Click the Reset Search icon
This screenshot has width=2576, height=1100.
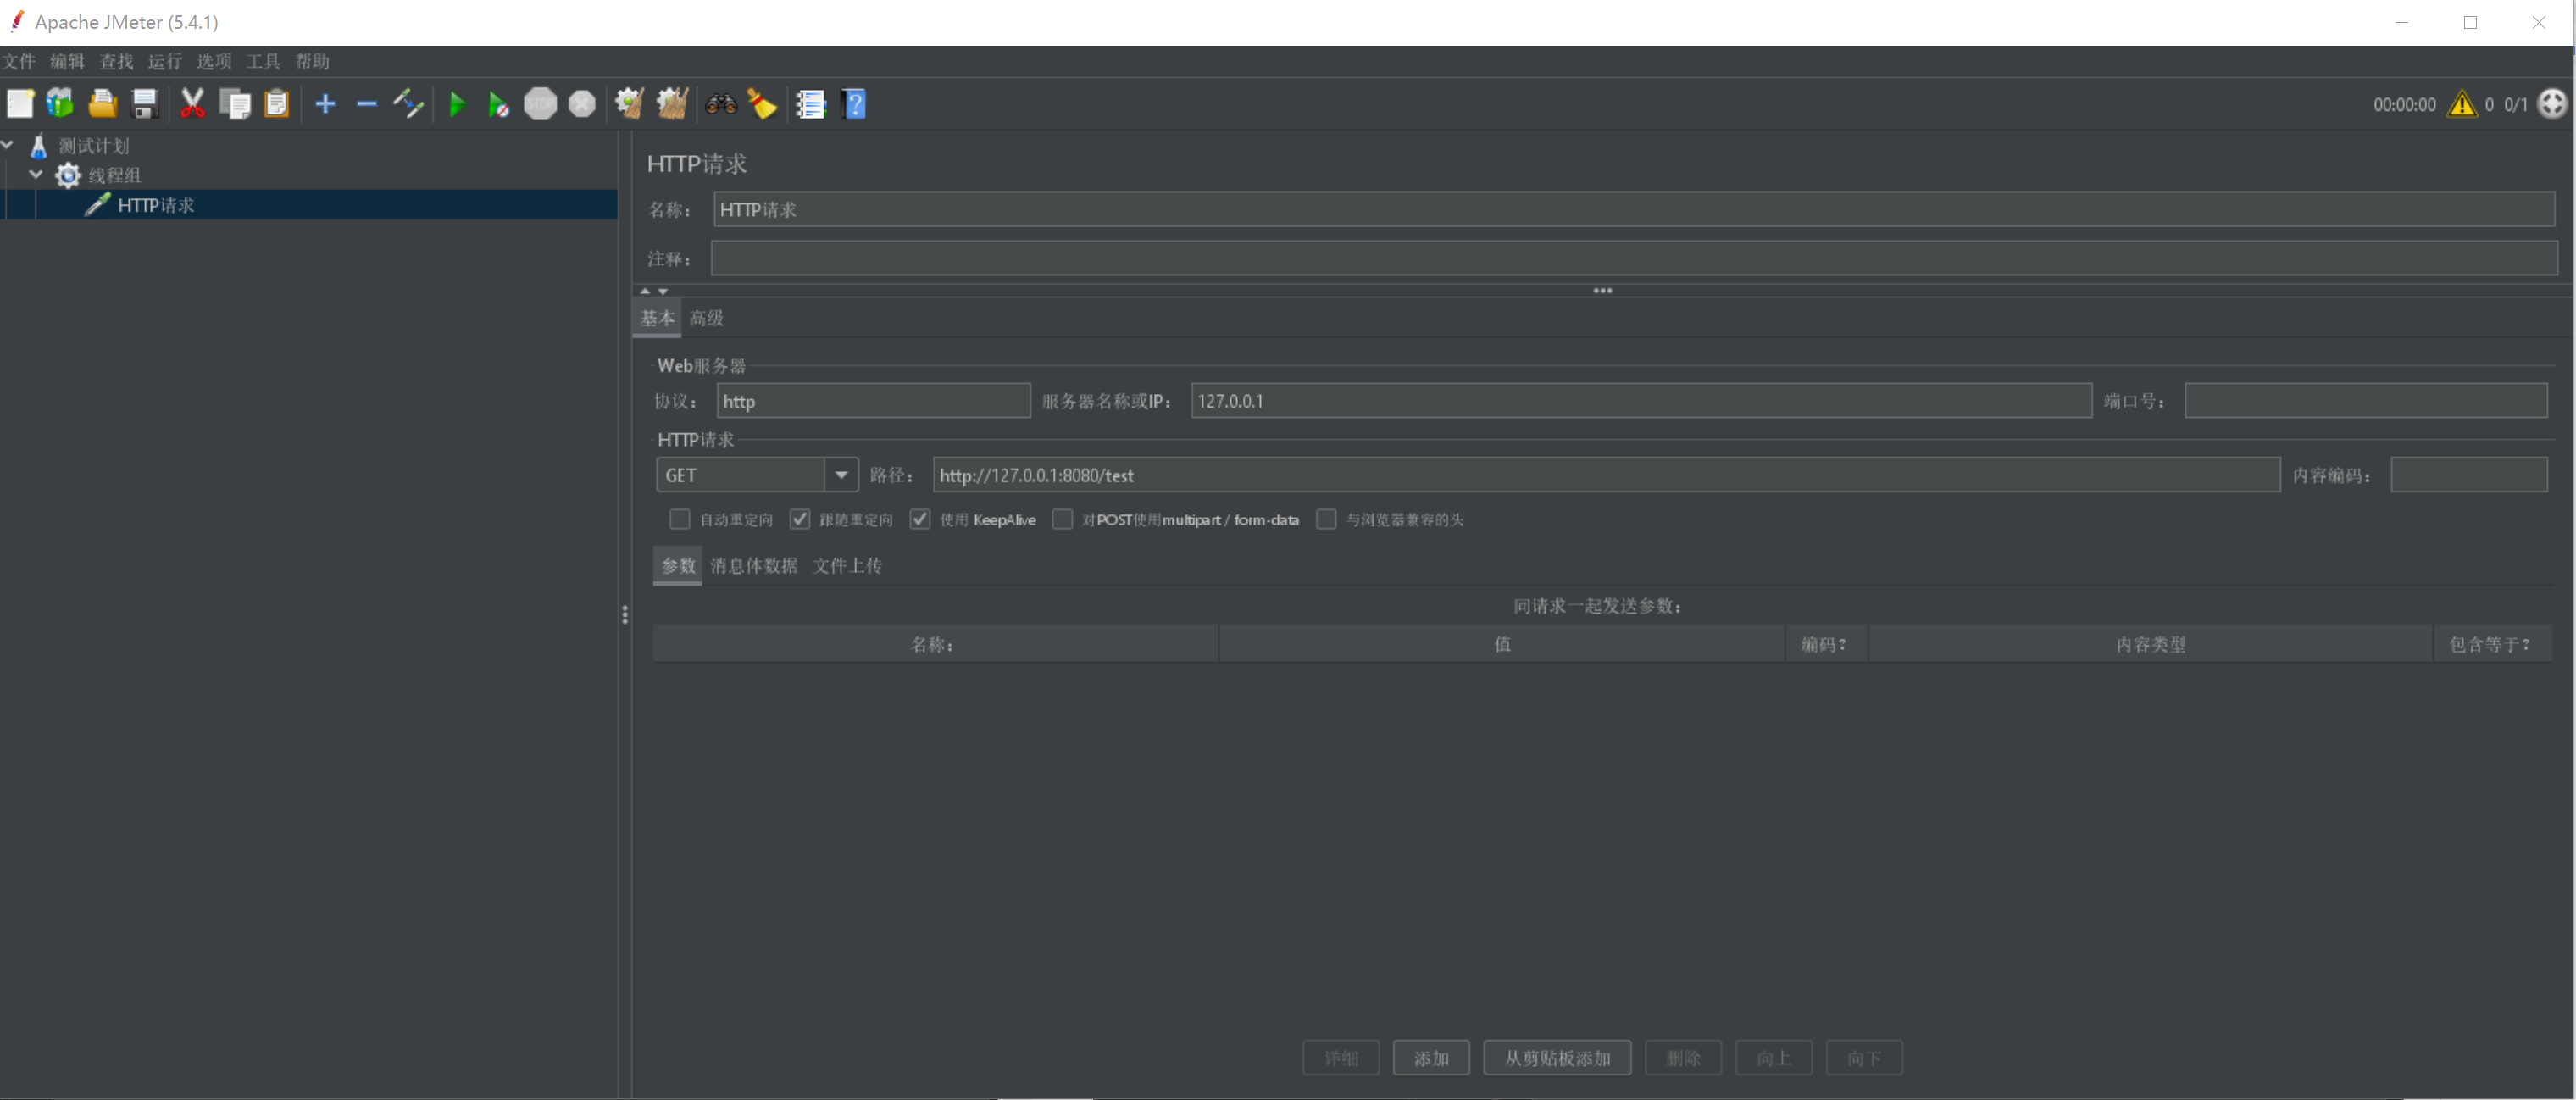point(762,104)
